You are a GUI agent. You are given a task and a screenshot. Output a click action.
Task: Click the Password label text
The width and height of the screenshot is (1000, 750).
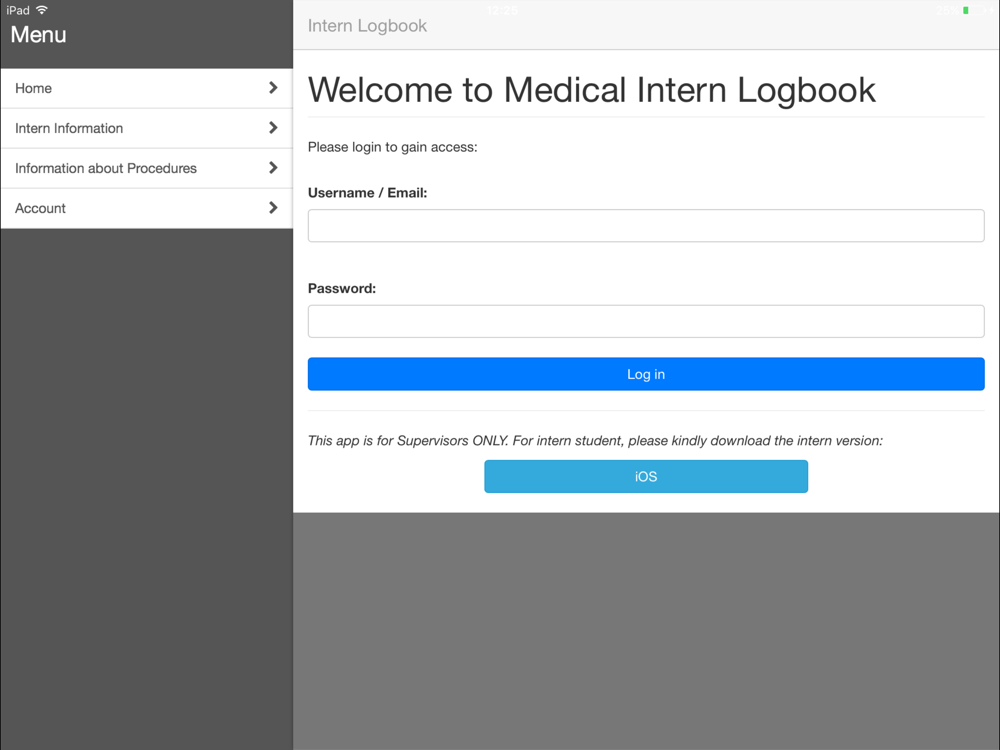(x=342, y=288)
